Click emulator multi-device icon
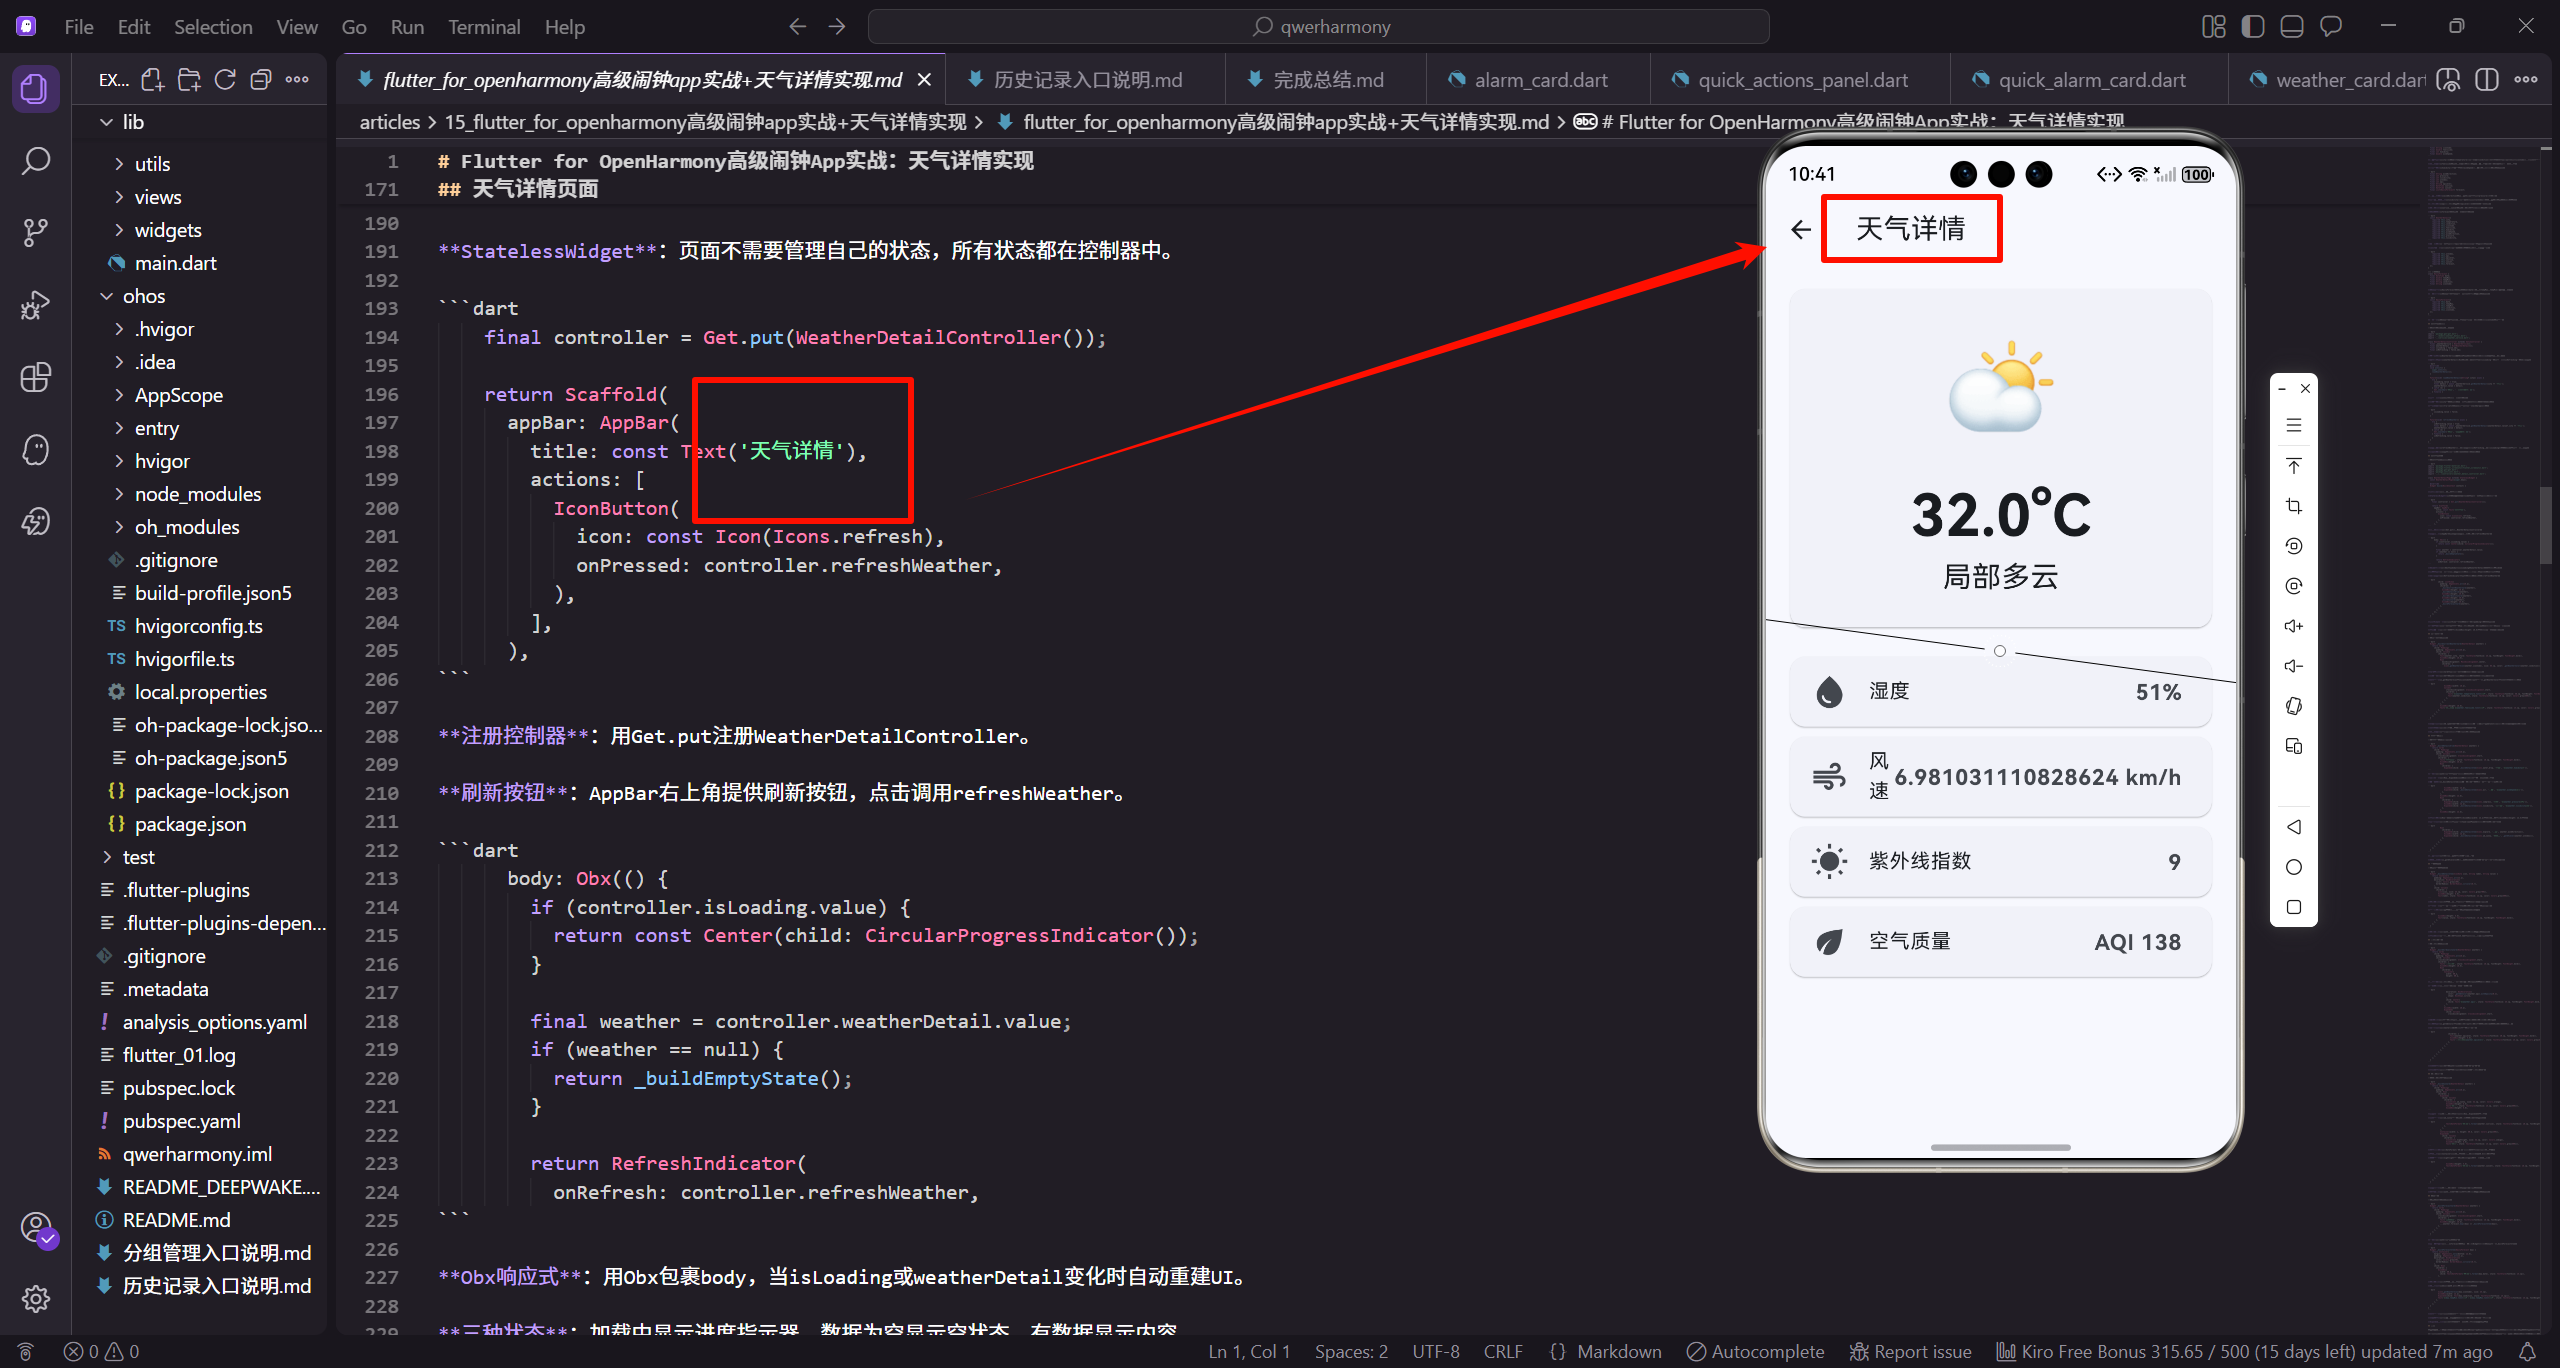2560x1368 pixels. click(x=2294, y=746)
